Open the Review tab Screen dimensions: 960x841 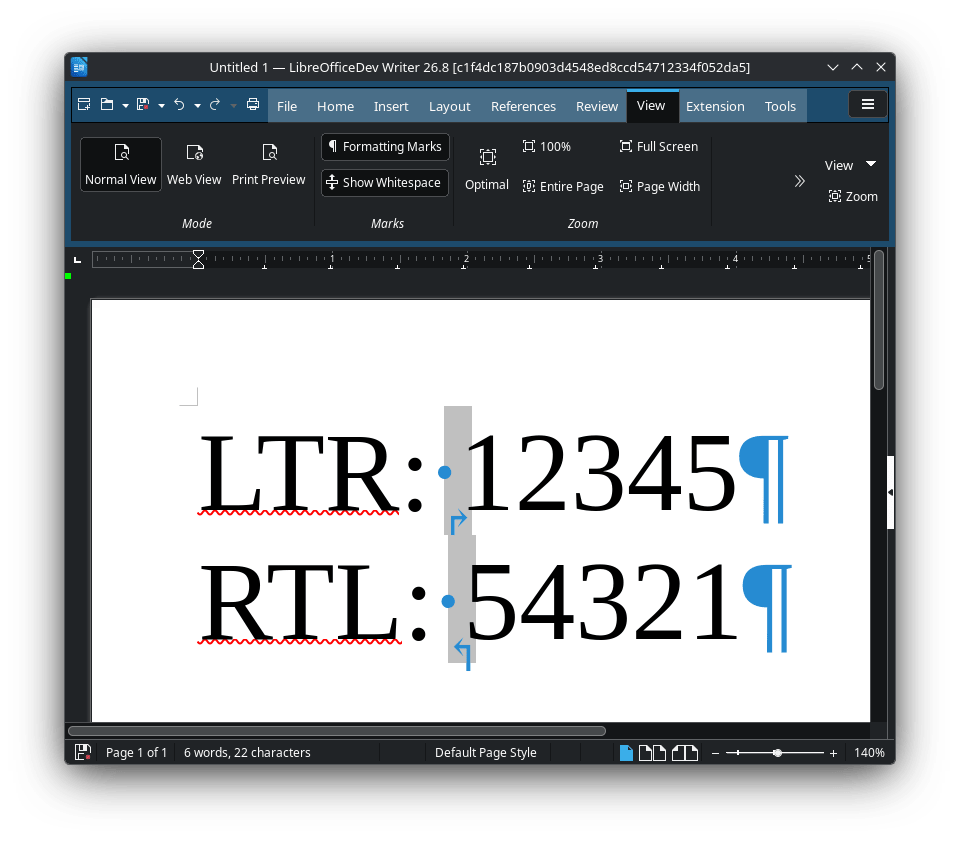[597, 107]
